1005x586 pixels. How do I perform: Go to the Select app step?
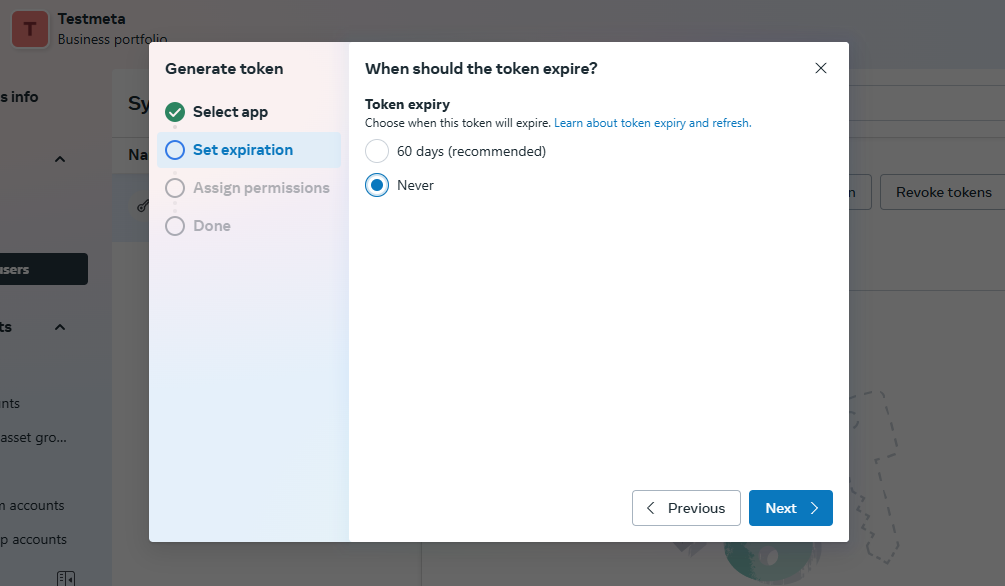[230, 112]
